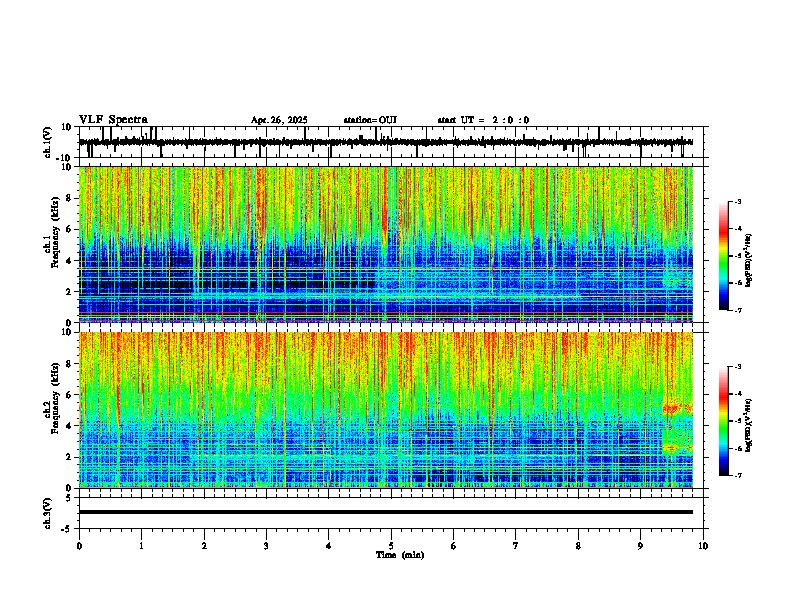Screen dimensions: 792x612
Task: Click the ch.1 "Frequency (kHz)" axis label
Action: coord(54,233)
